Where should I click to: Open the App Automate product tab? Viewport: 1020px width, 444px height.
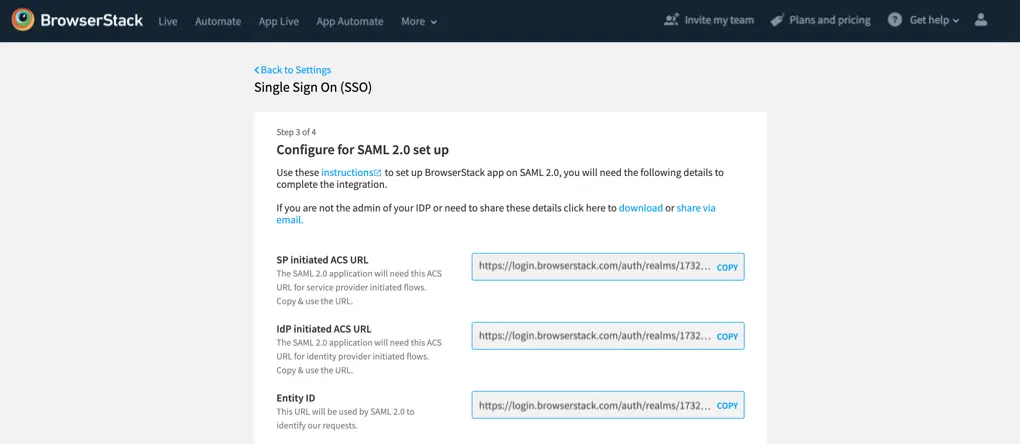pyautogui.click(x=350, y=21)
